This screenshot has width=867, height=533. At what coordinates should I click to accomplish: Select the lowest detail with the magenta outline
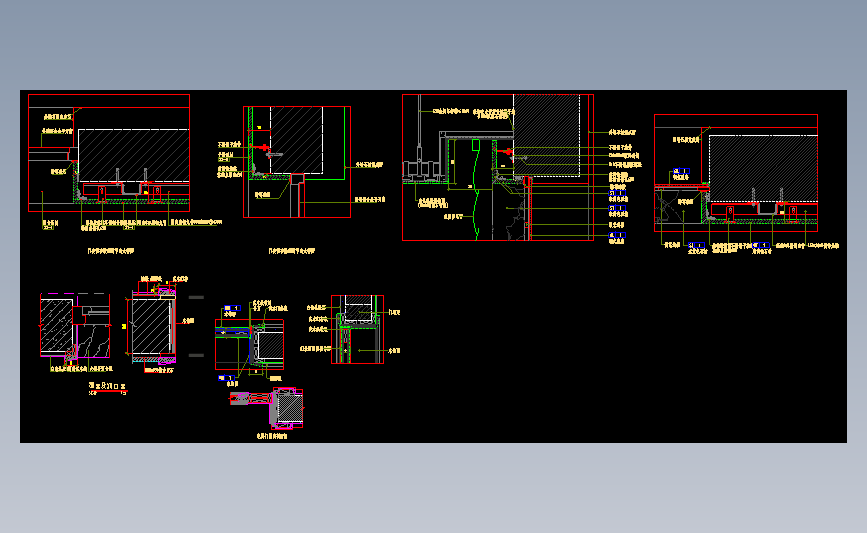tap(267, 407)
